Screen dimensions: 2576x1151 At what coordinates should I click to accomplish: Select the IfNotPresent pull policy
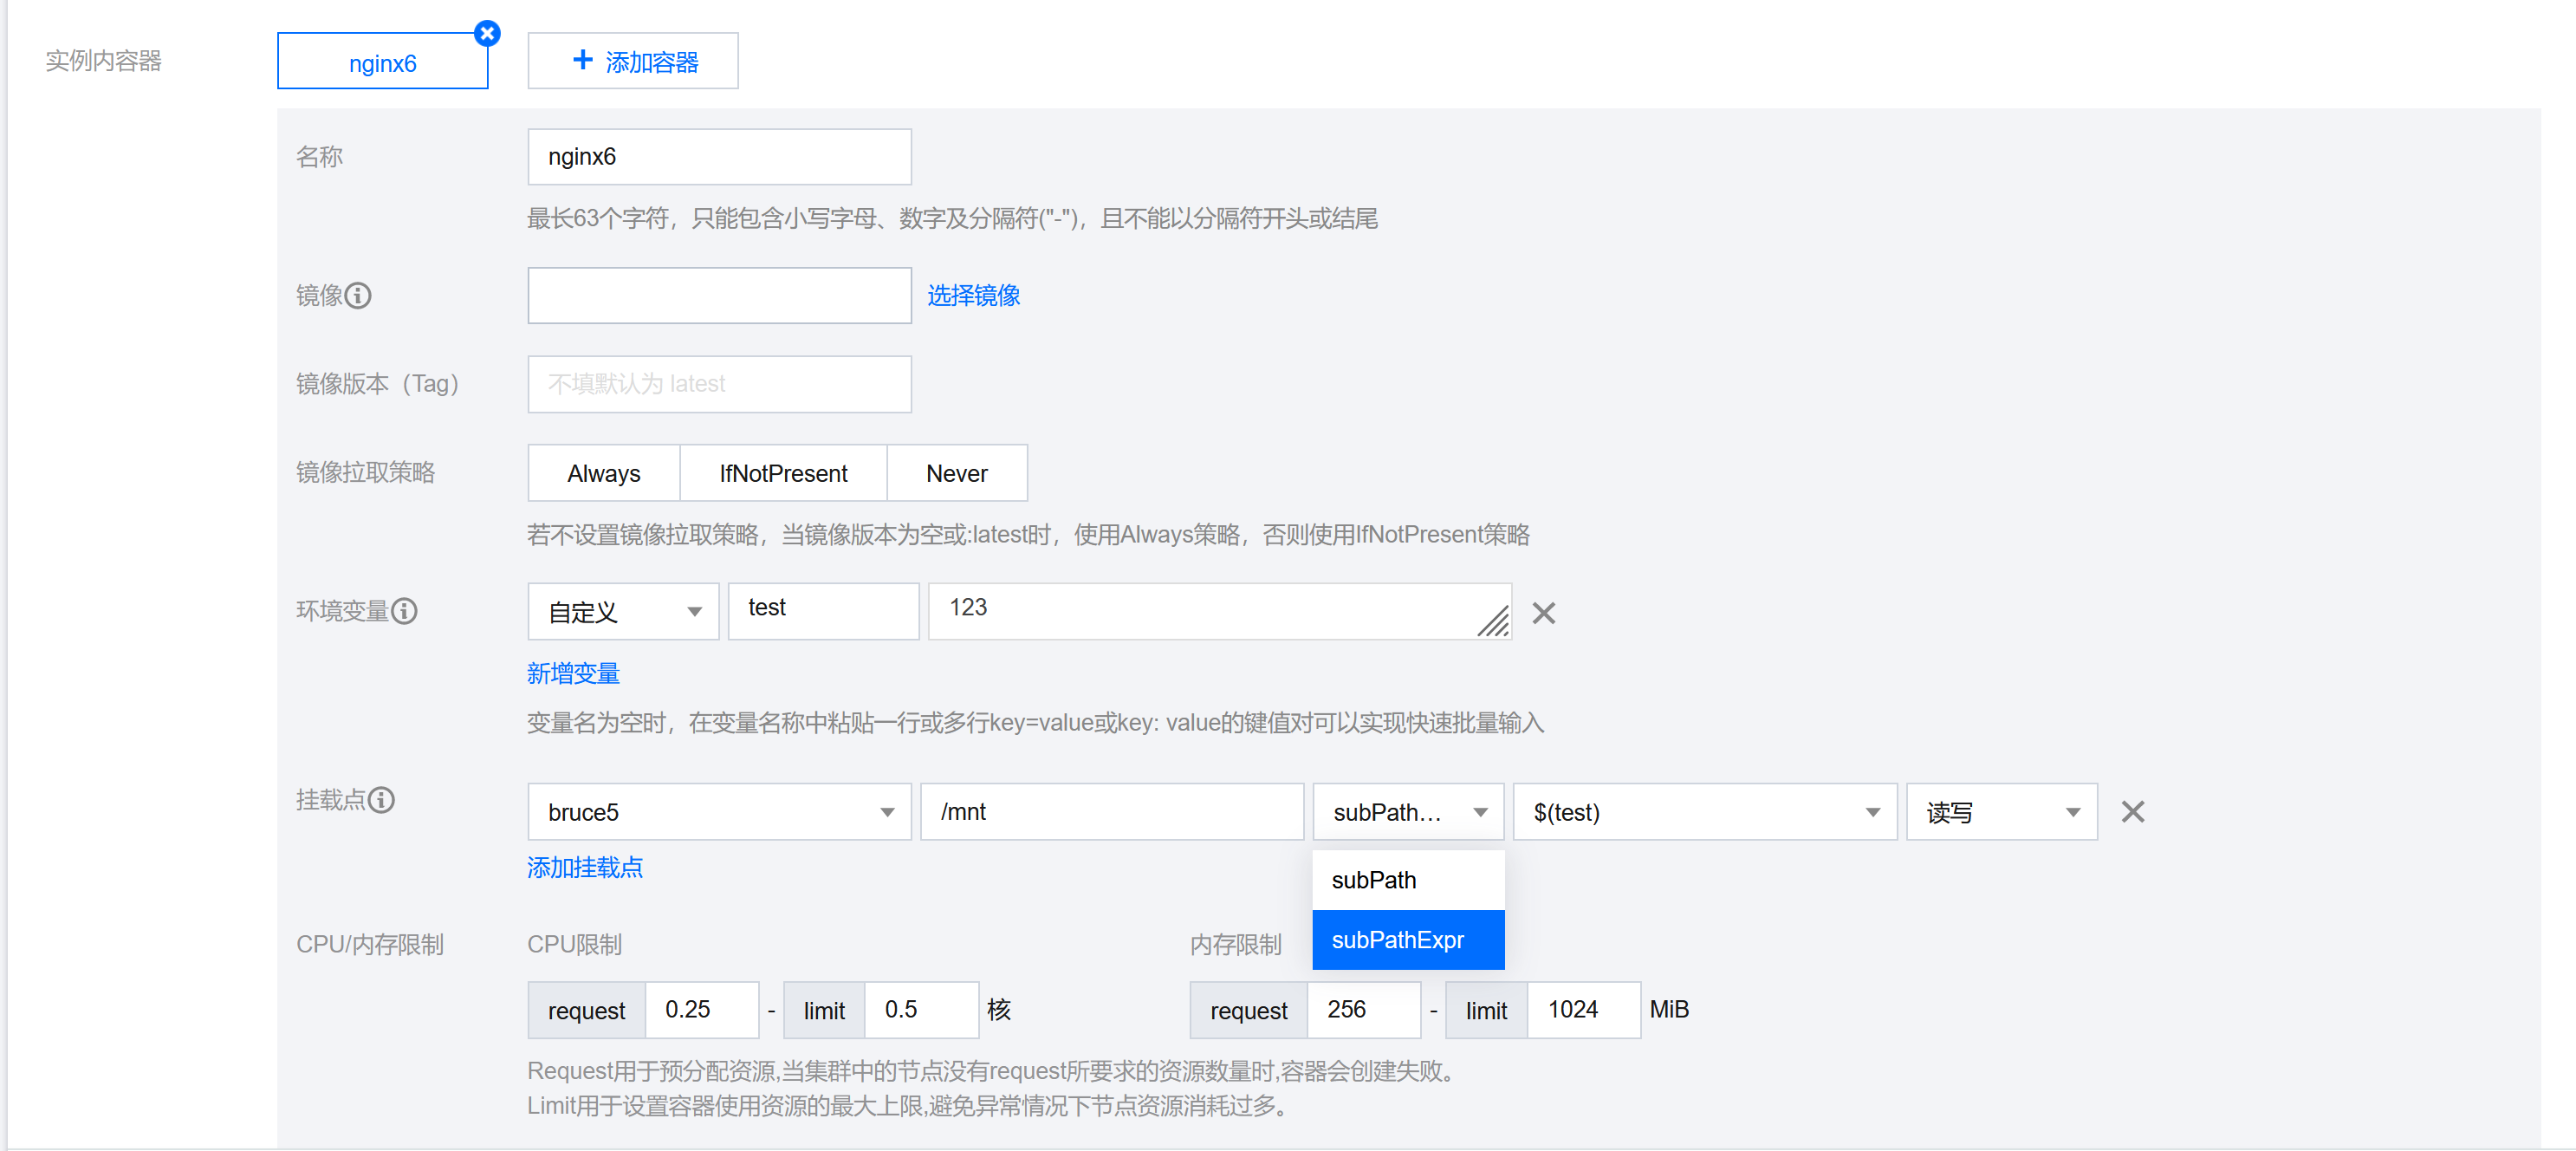[x=783, y=473]
